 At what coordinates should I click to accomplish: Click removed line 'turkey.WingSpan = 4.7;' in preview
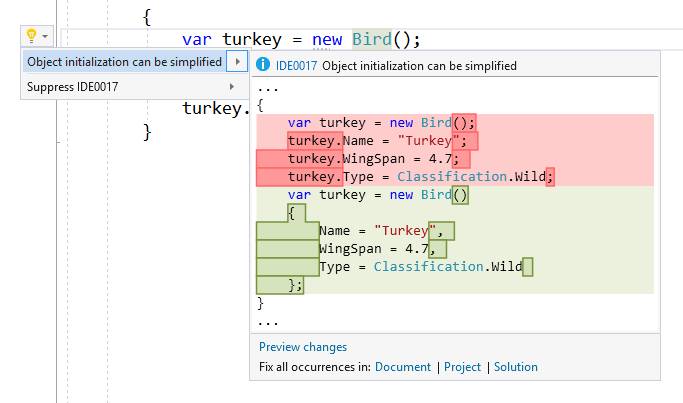pos(373,159)
